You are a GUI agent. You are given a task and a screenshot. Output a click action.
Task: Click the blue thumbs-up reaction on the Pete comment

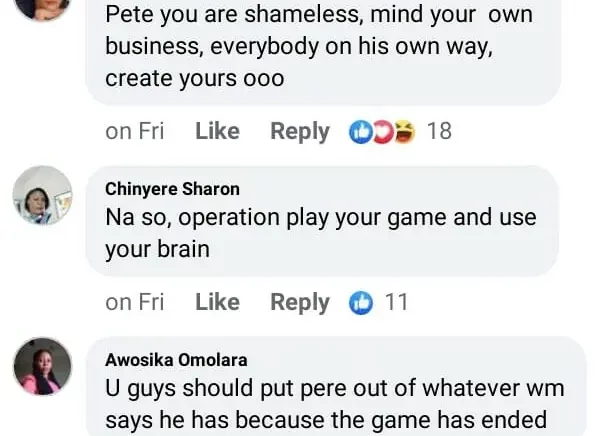[x=359, y=132]
